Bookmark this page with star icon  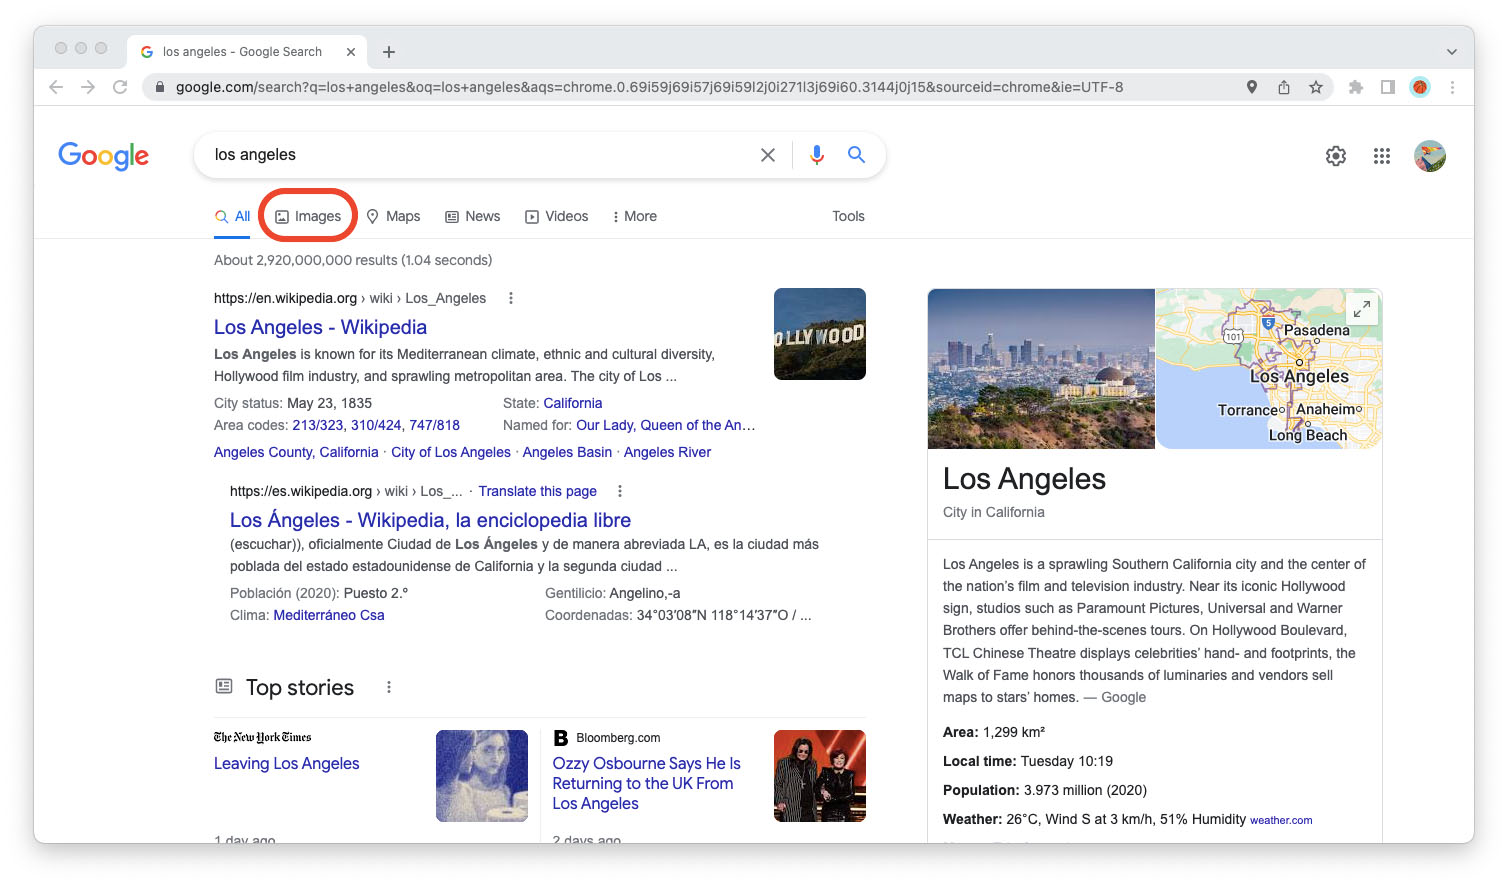coord(1316,87)
